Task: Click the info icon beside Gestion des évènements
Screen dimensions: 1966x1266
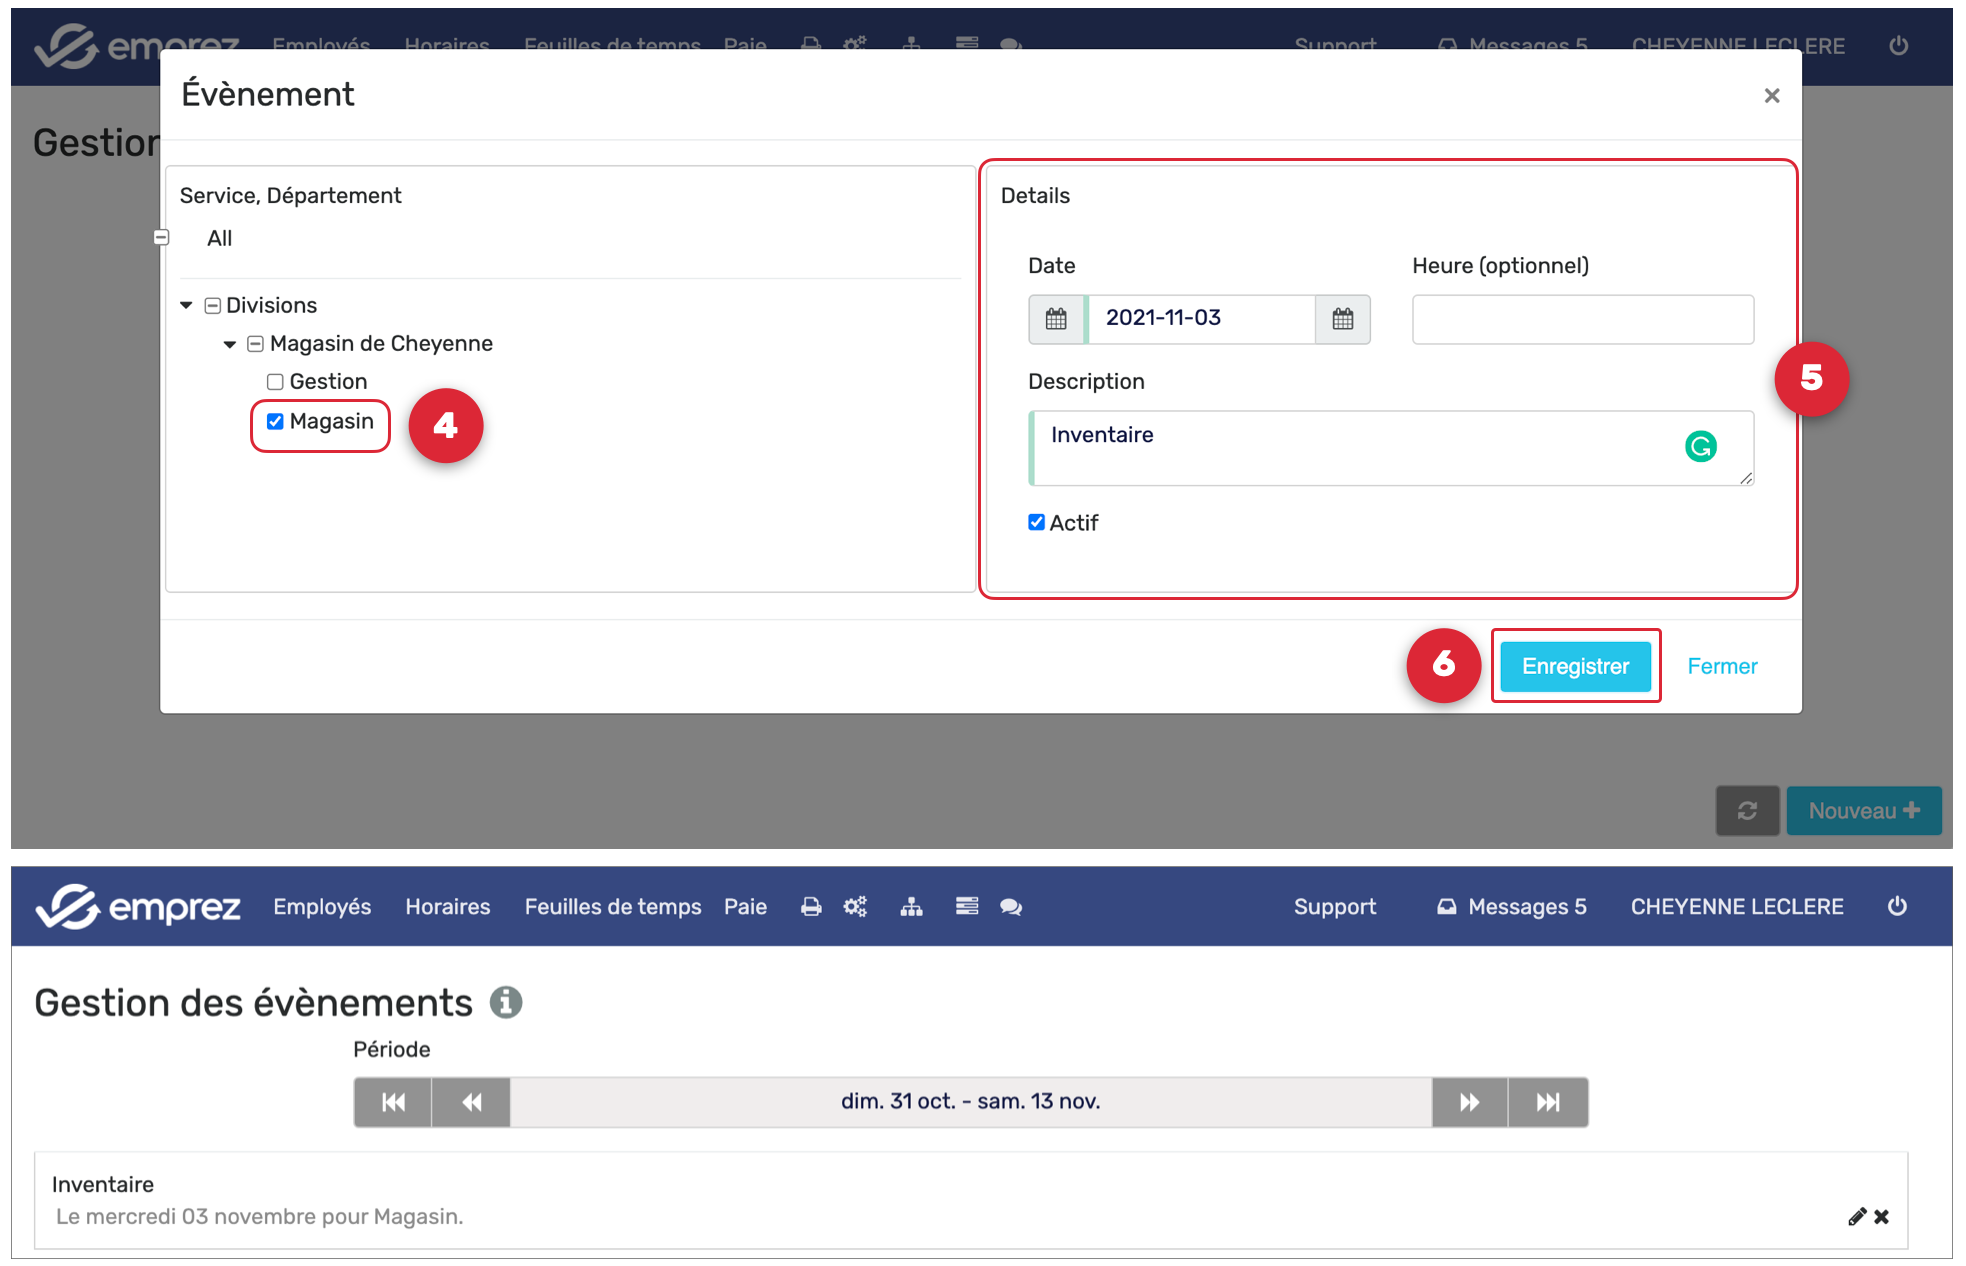Action: pos(506,1002)
